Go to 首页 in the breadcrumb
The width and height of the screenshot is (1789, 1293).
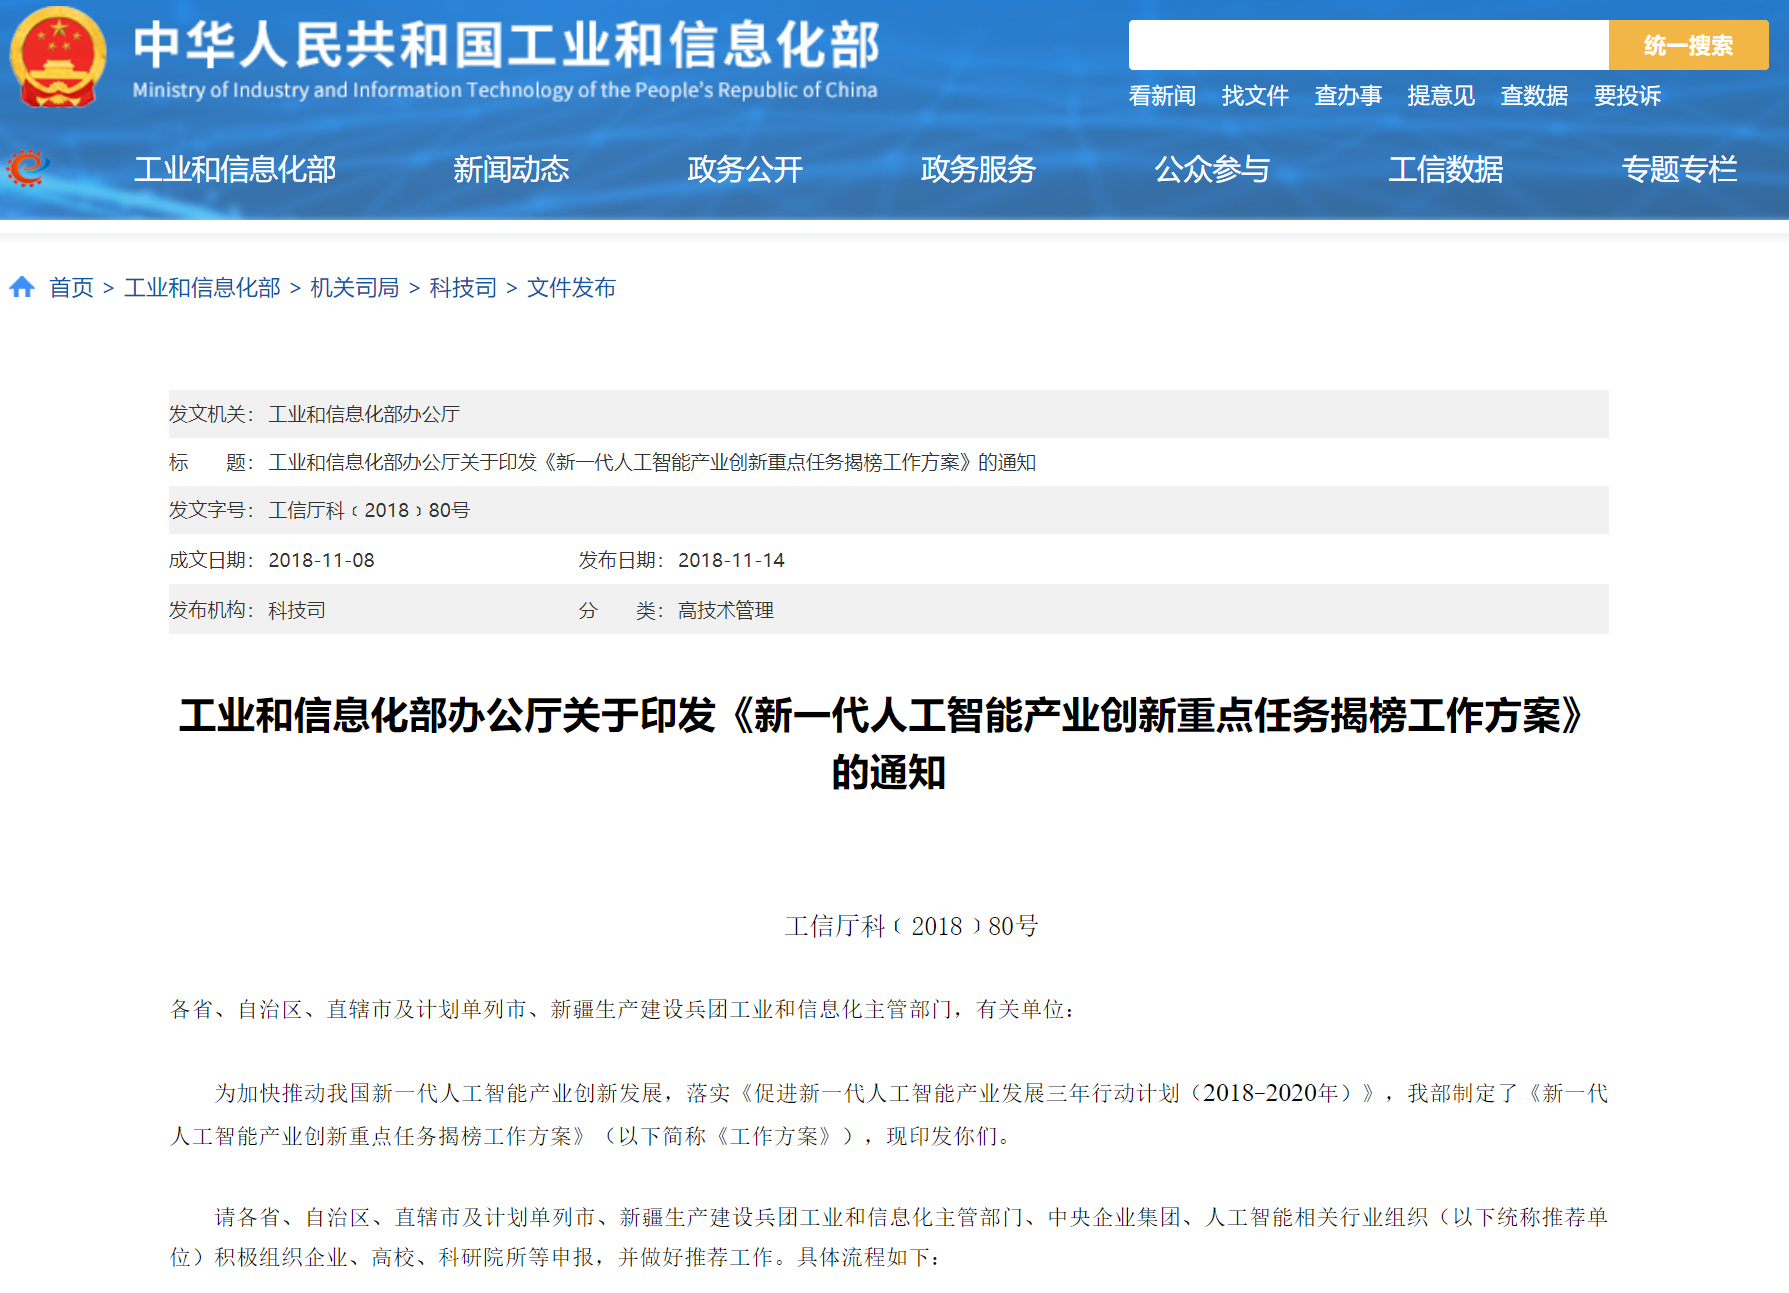tap(71, 288)
